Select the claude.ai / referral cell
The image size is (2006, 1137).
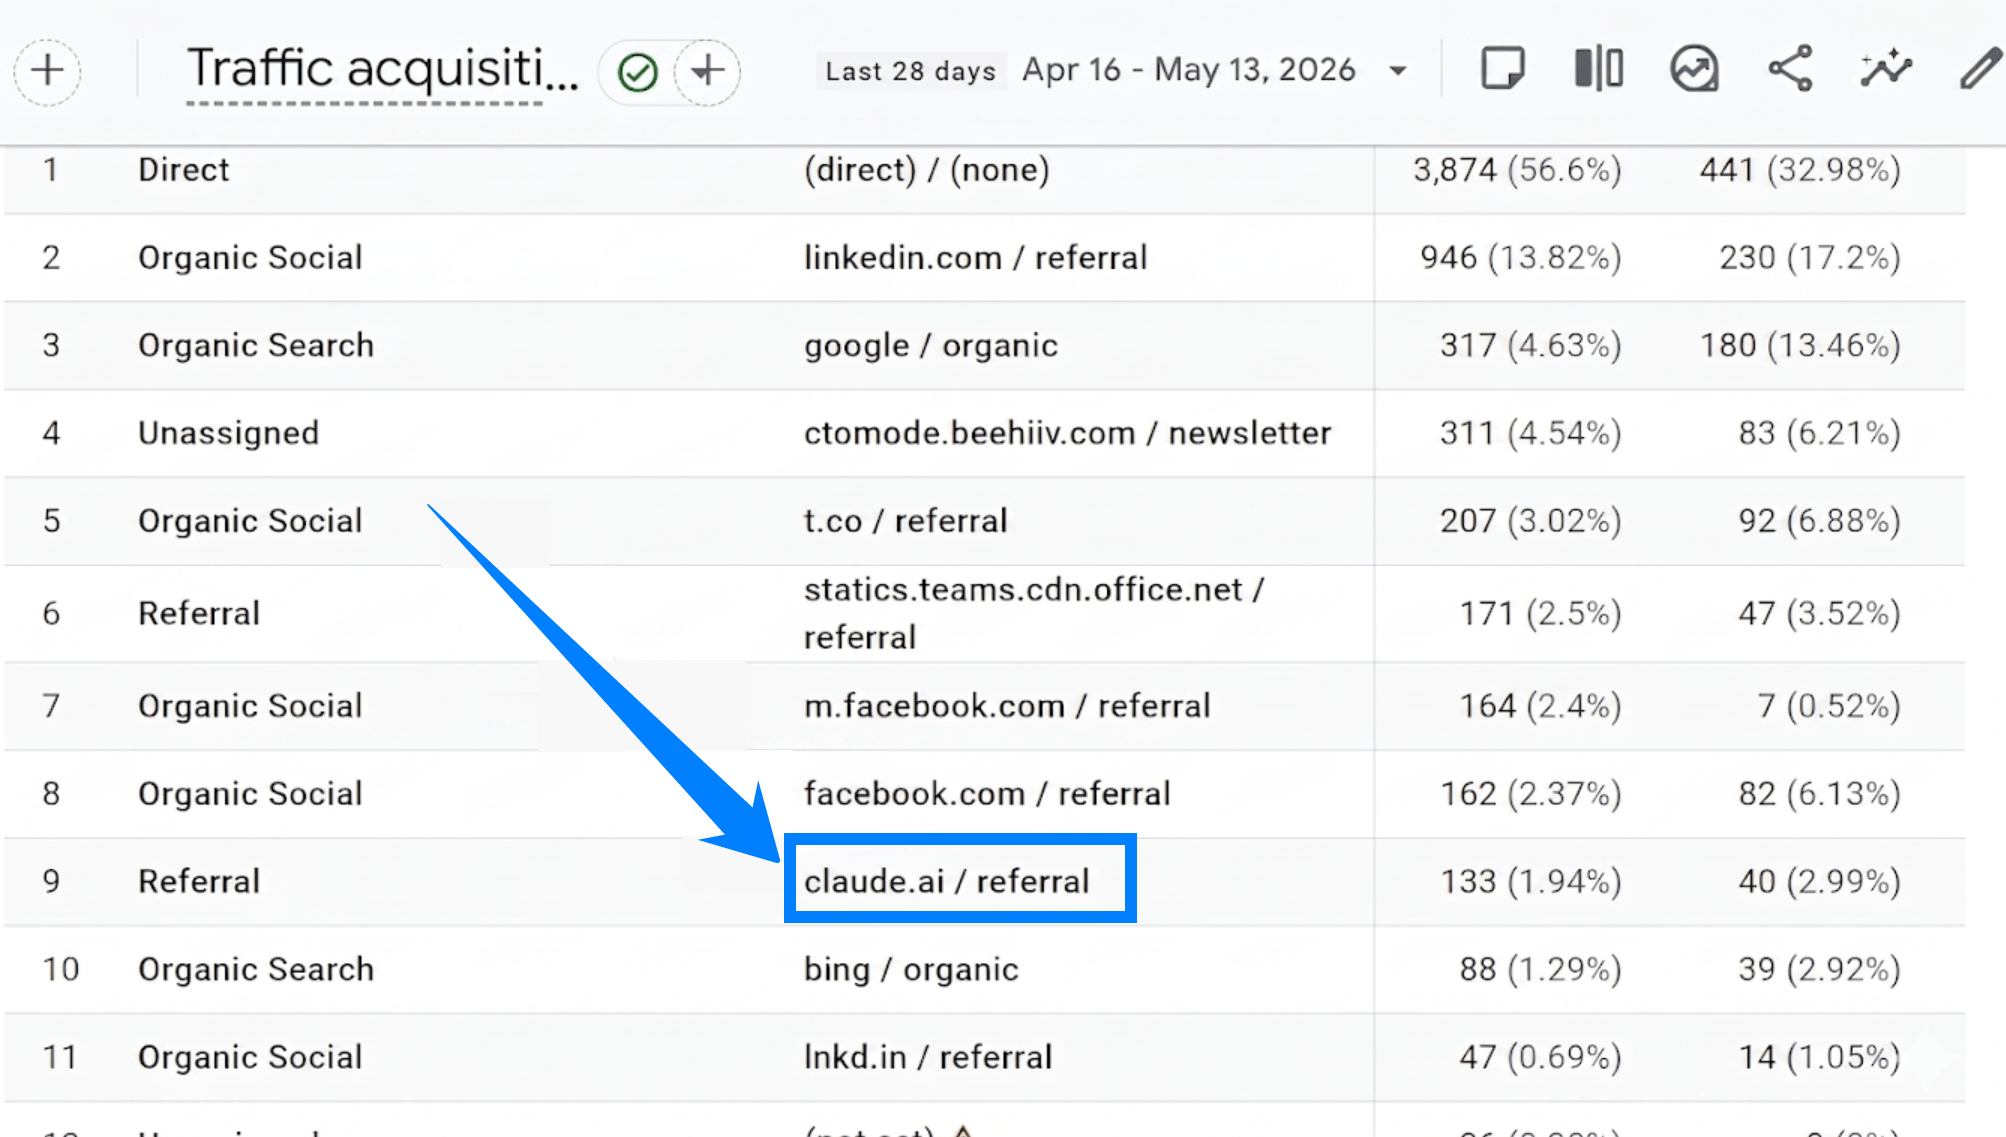click(x=946, y=882)
